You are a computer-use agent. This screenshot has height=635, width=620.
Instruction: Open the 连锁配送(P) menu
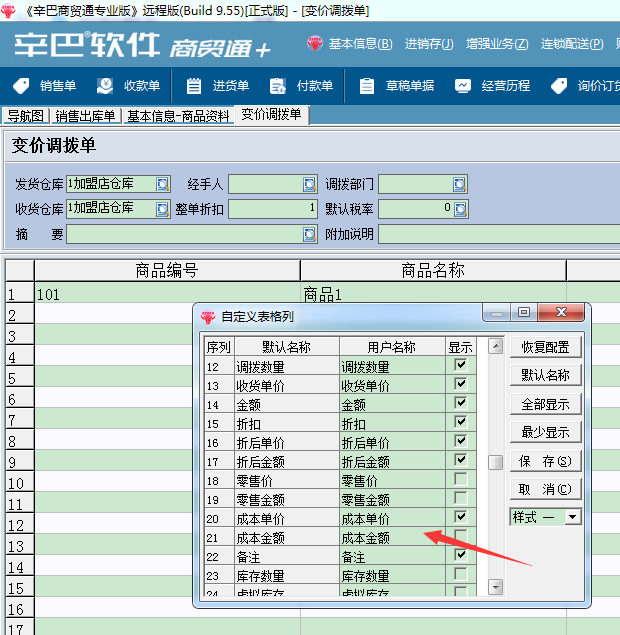[x=572, y=44]
